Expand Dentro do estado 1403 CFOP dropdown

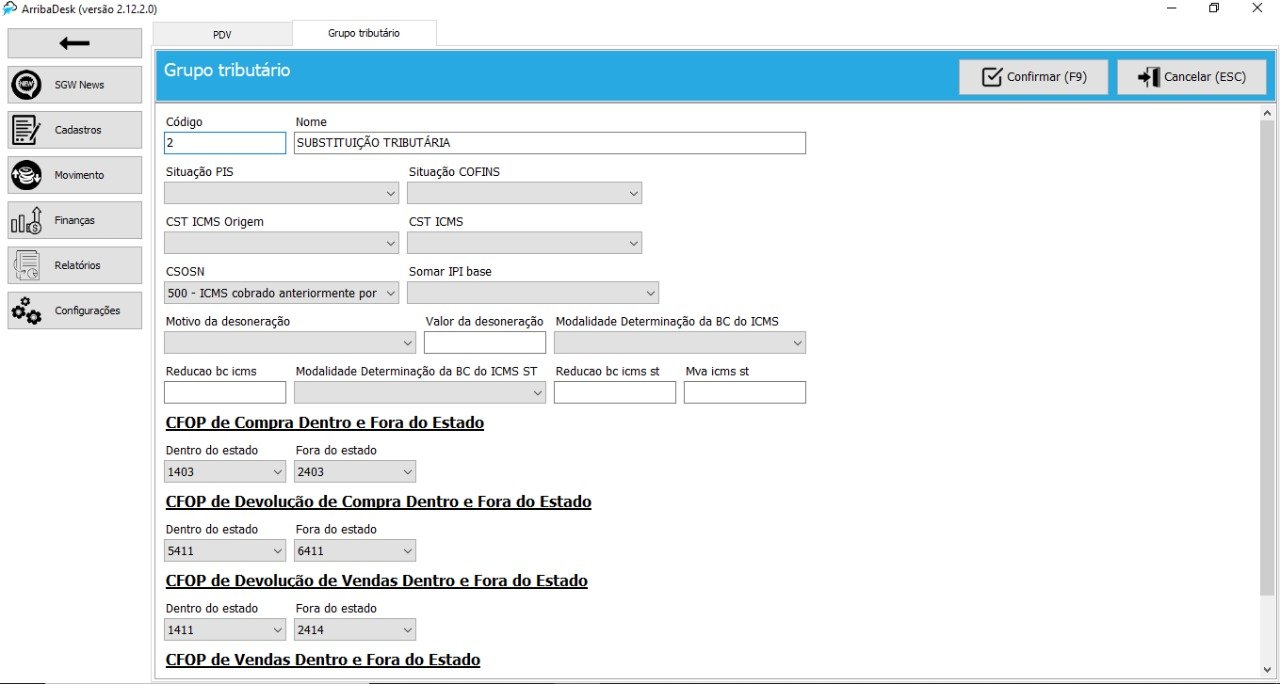pyautogui.click(x=277, y=472)
